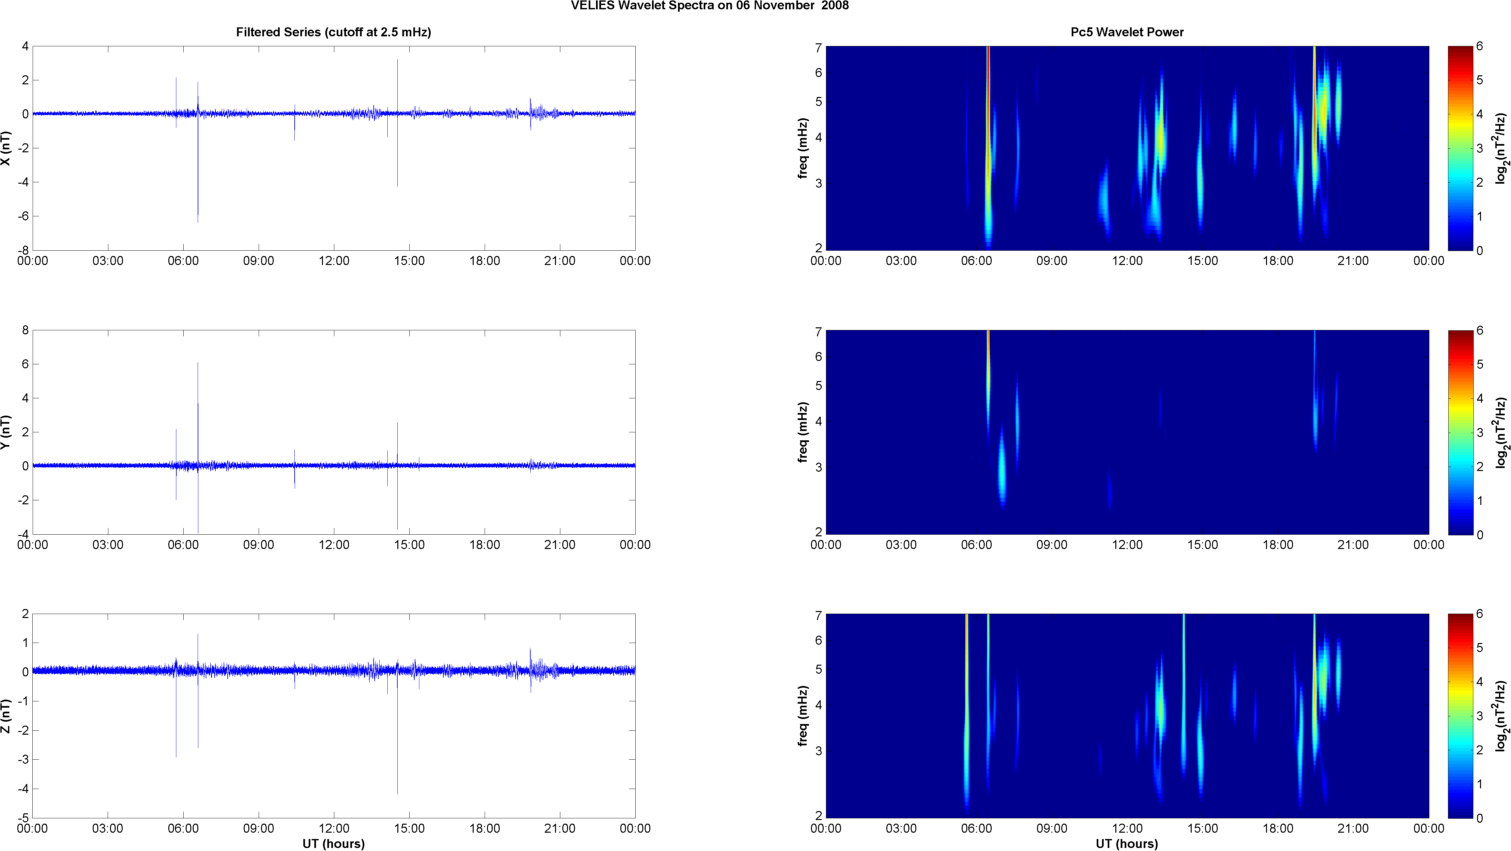The image size is (1511, 851).
Task: Click the bottom wavelet plot colorbar
Action: point(1460,716)
